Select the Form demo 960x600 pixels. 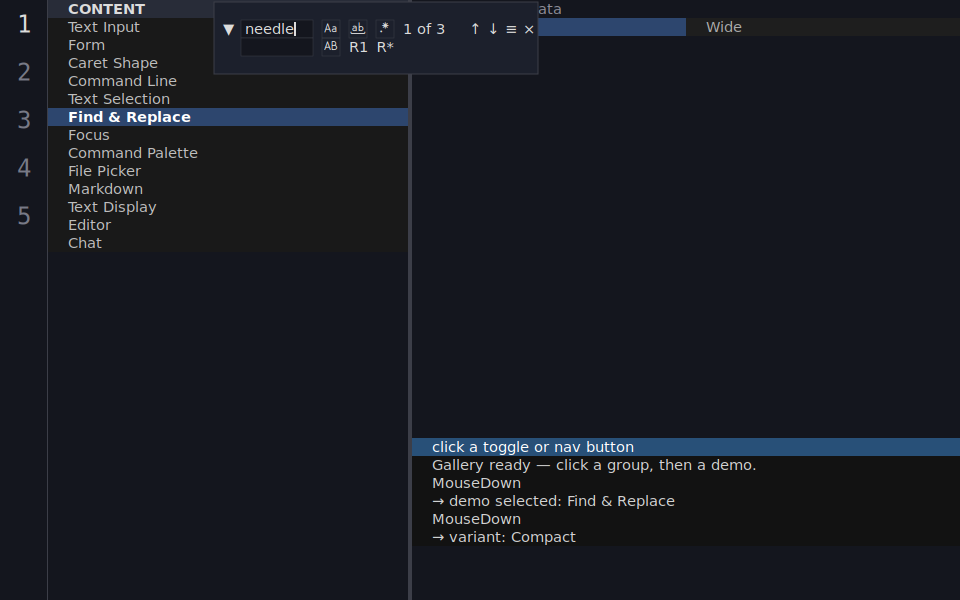[228, 45]
